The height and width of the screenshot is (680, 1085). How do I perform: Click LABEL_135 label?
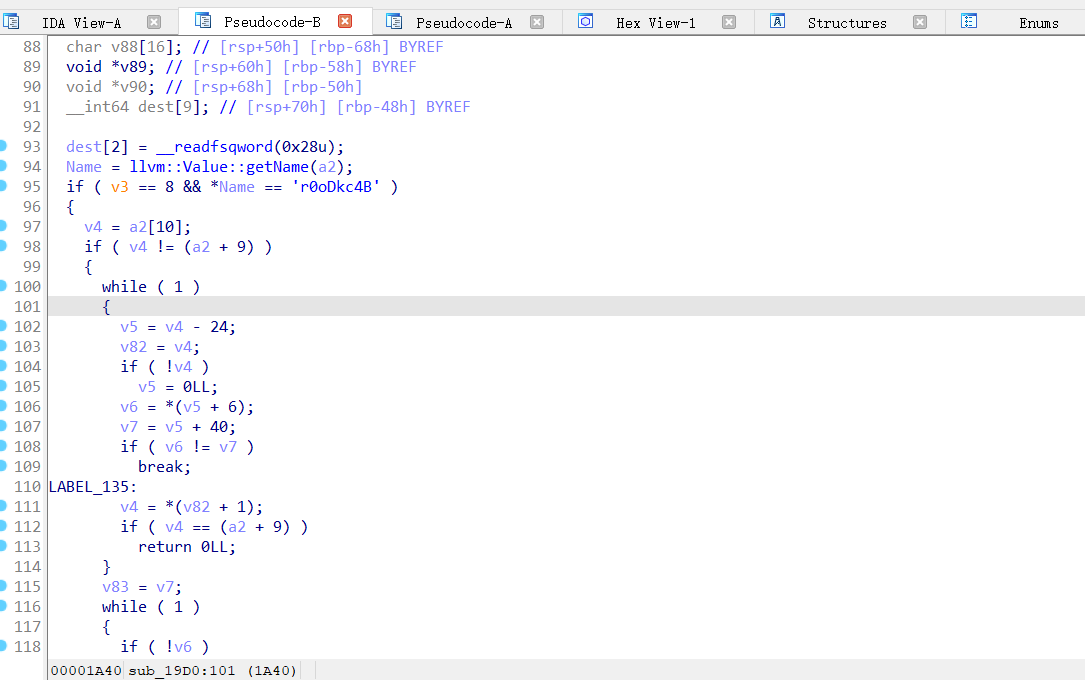[x=93, y=487]
